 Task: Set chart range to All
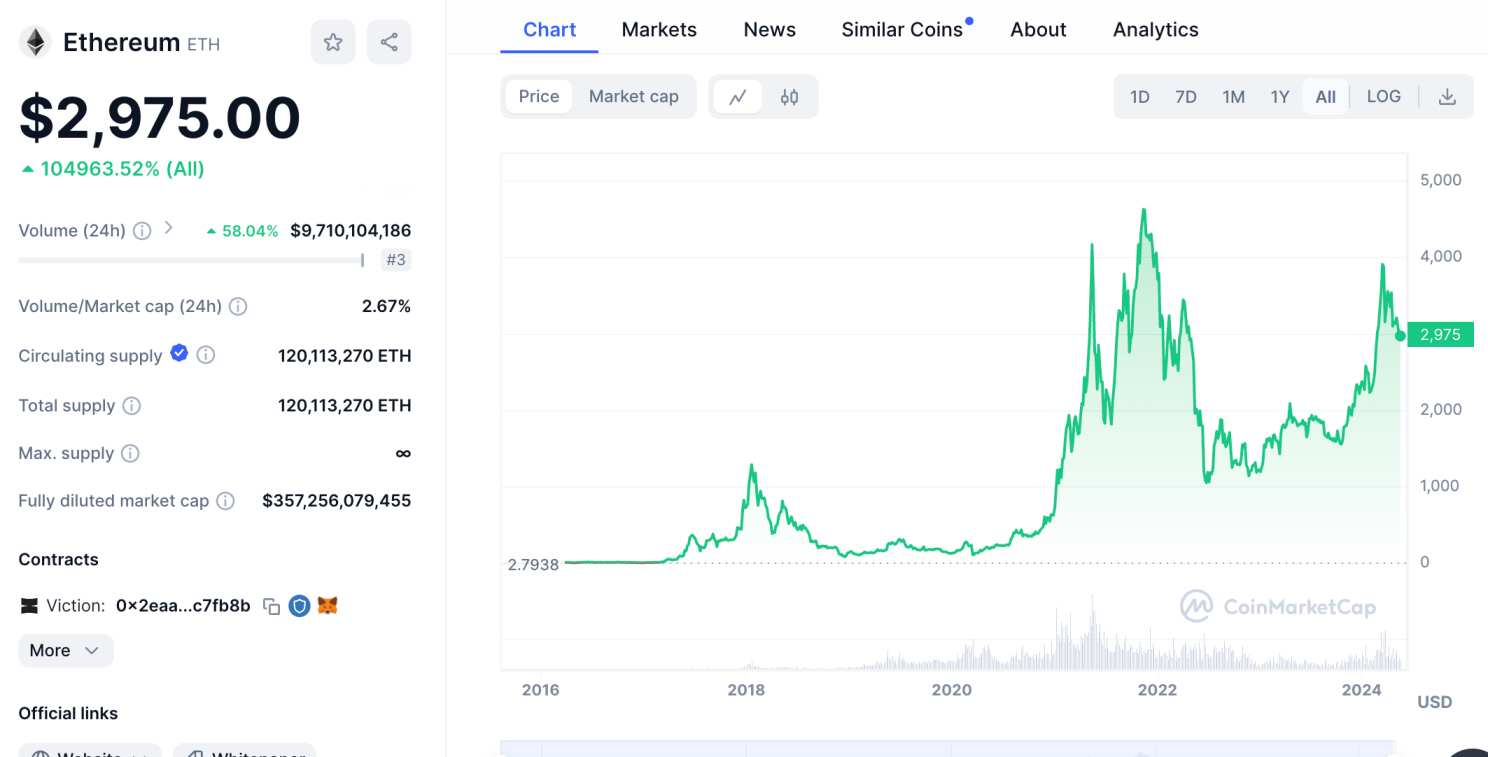pos(1326,97)
